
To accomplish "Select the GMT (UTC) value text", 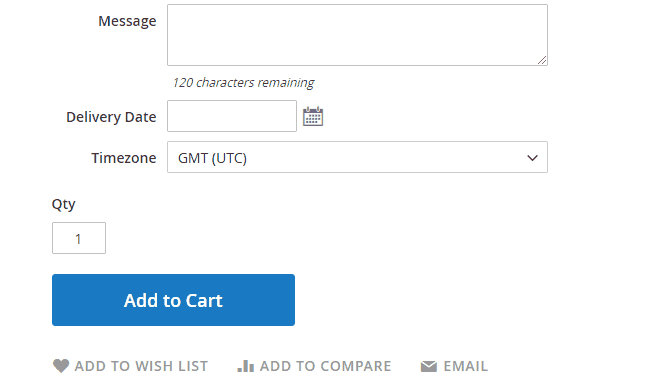I will tap(212, 158).
